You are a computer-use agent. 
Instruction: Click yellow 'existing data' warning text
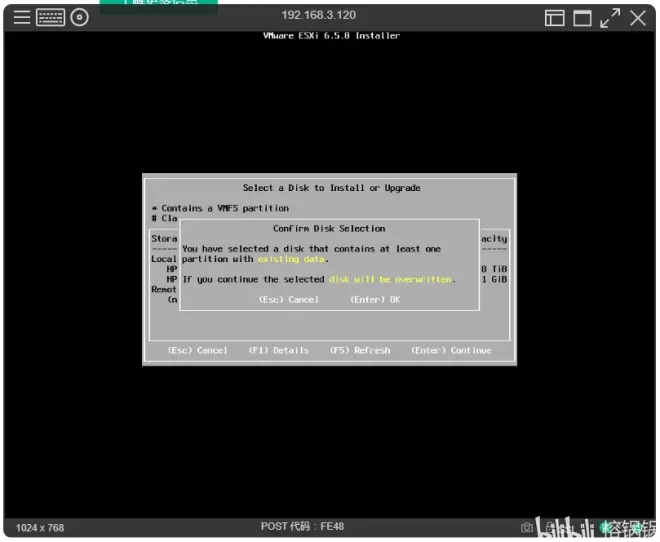coord(292,259)
